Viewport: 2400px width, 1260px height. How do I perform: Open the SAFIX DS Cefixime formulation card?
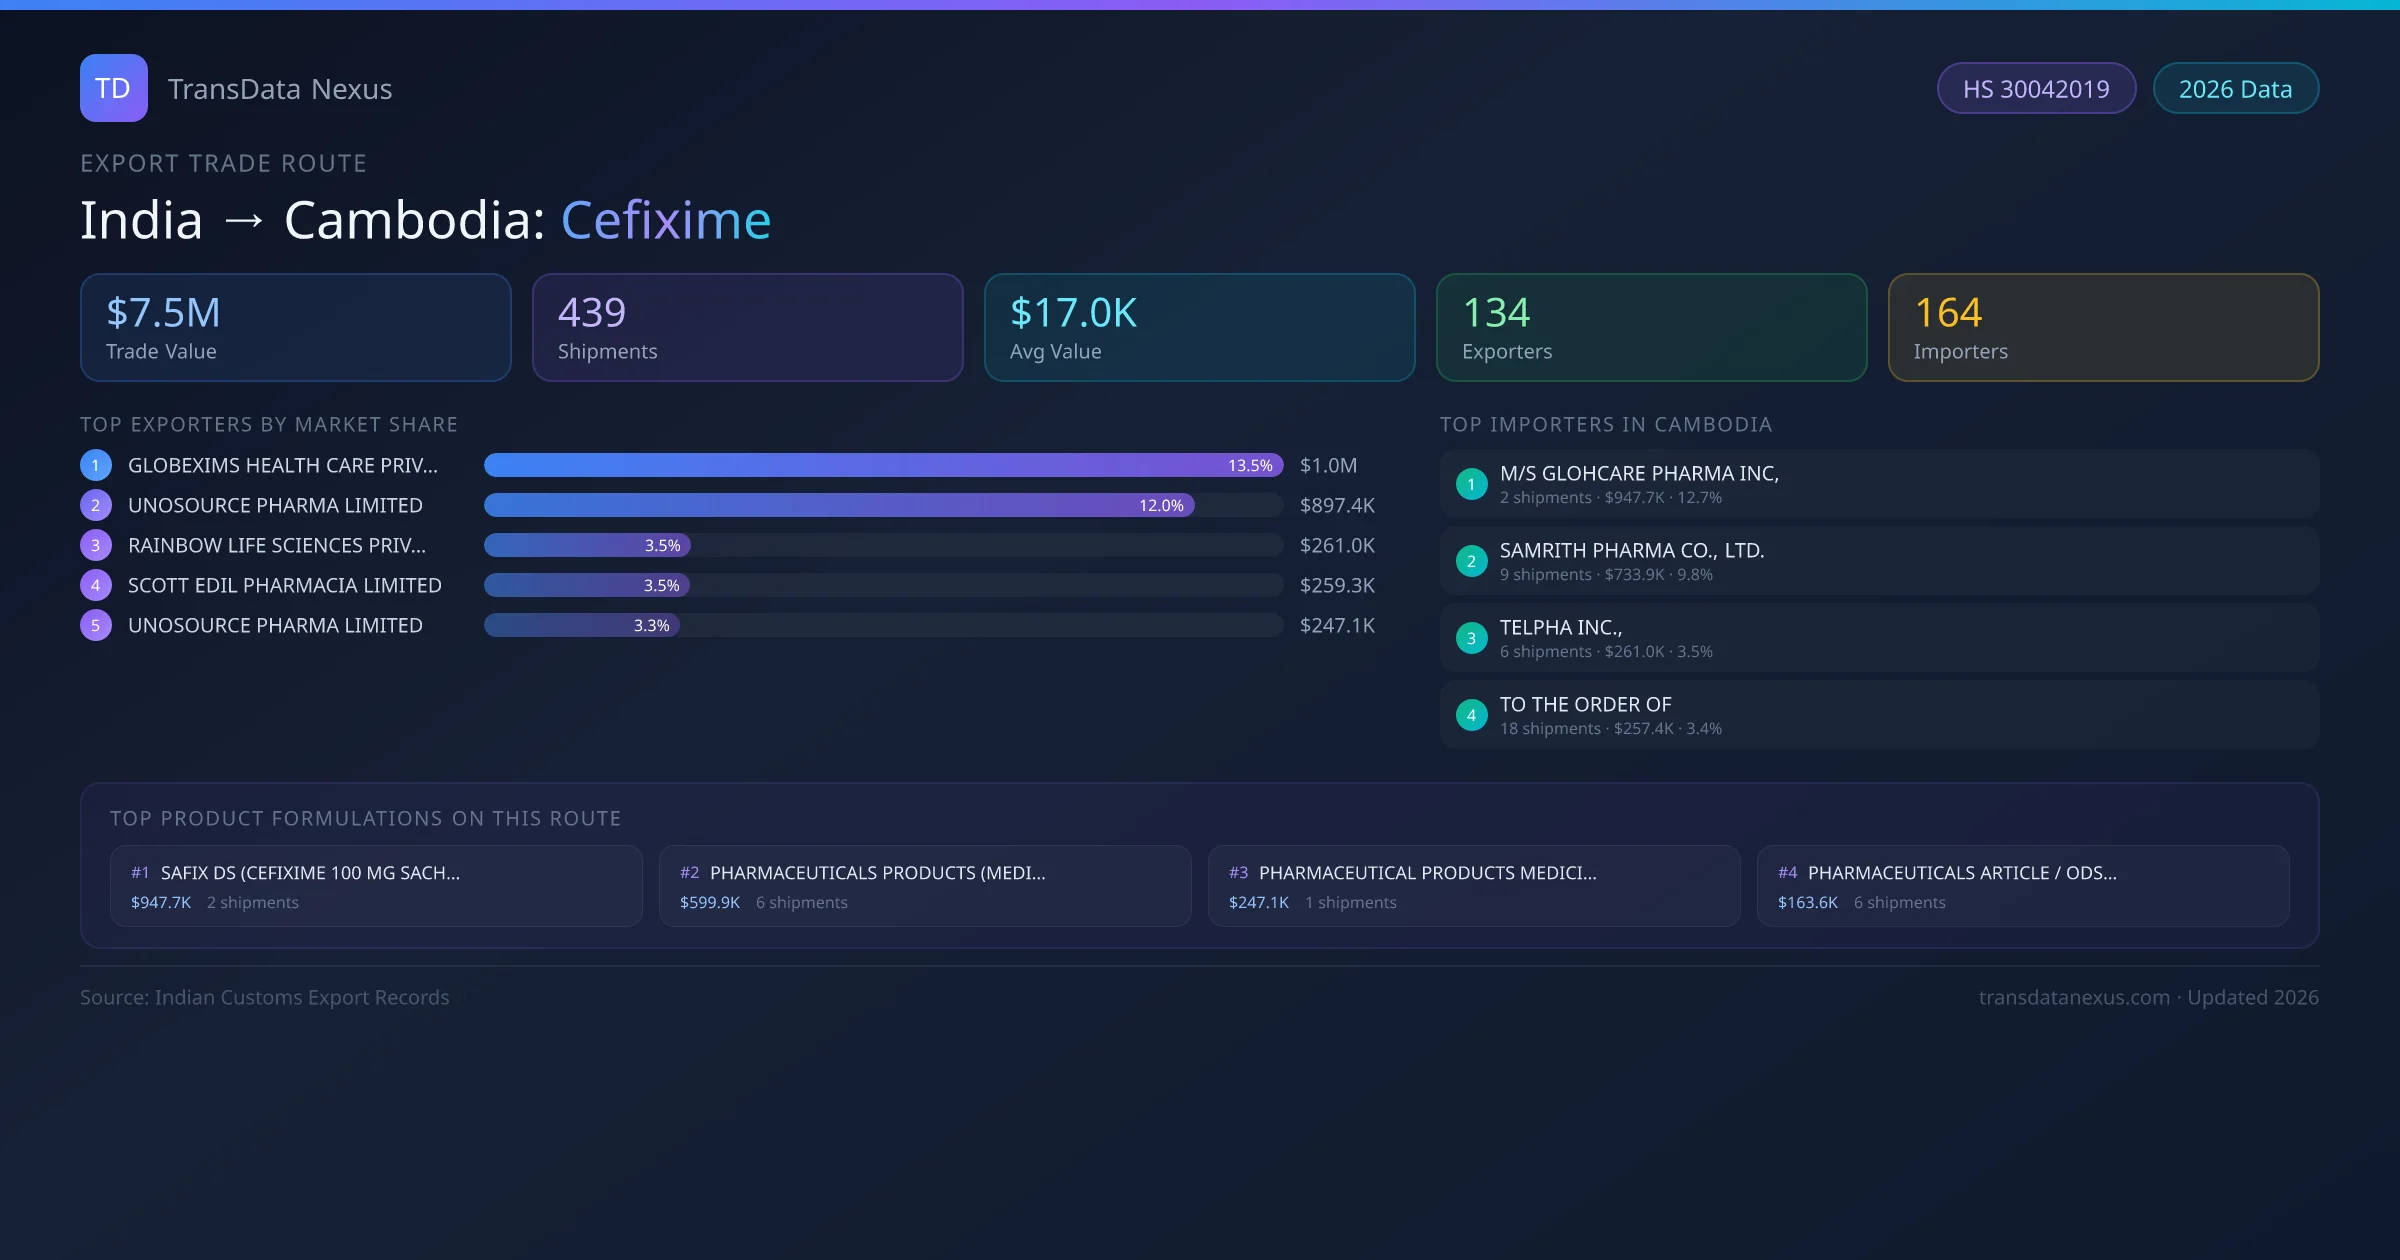pos(376,886)
